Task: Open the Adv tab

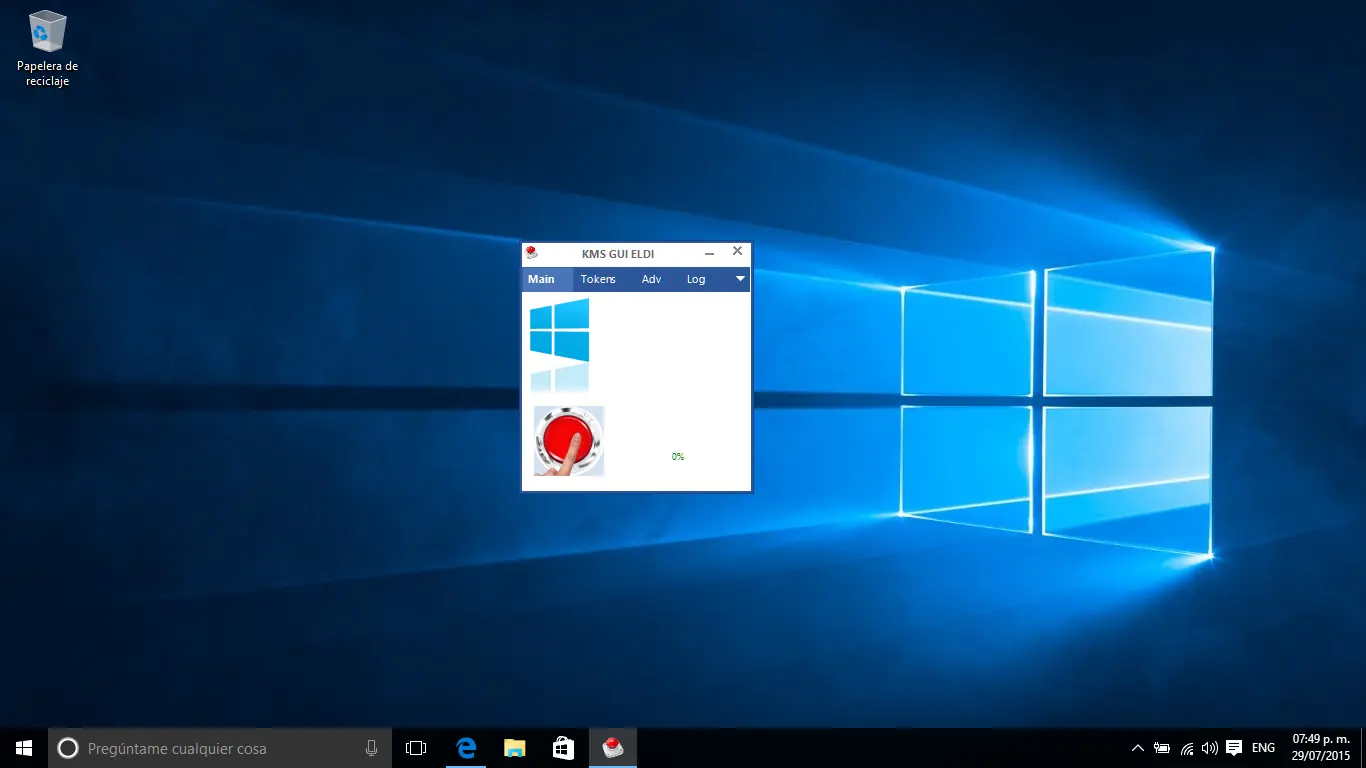Action: 651,279
